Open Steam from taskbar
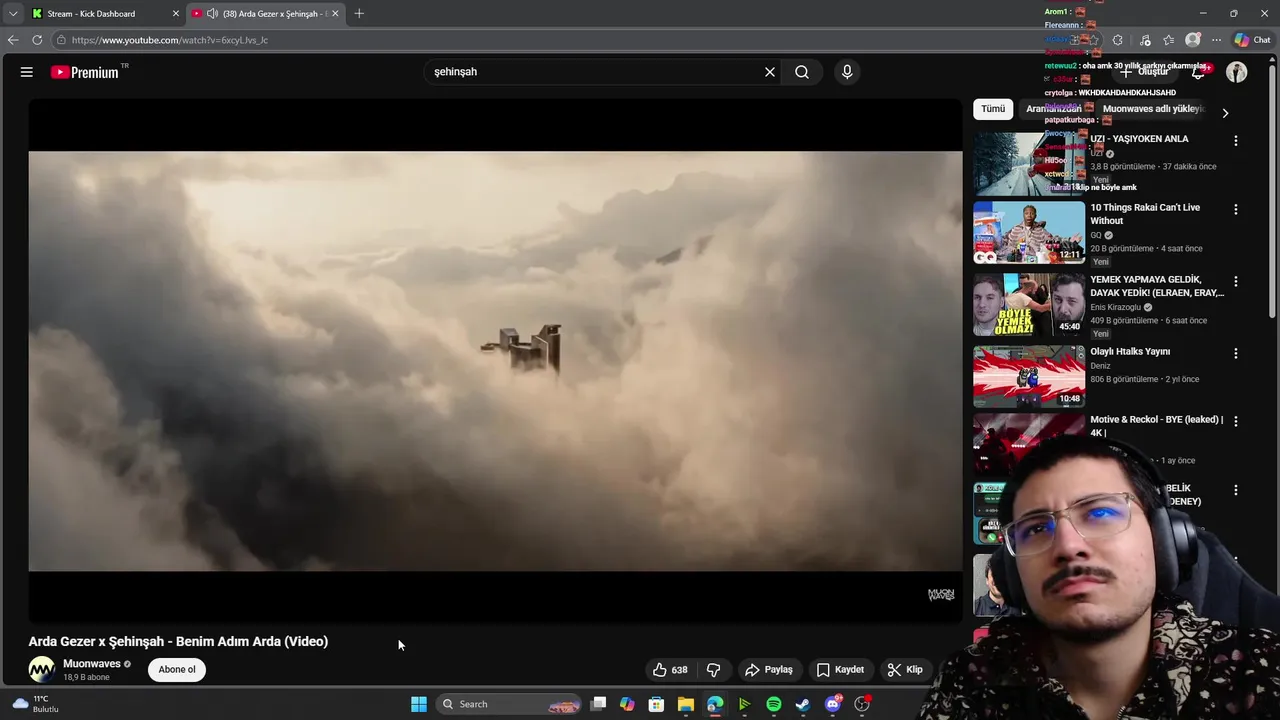Screen dimensions: 1280x720 tap(803, 704)
